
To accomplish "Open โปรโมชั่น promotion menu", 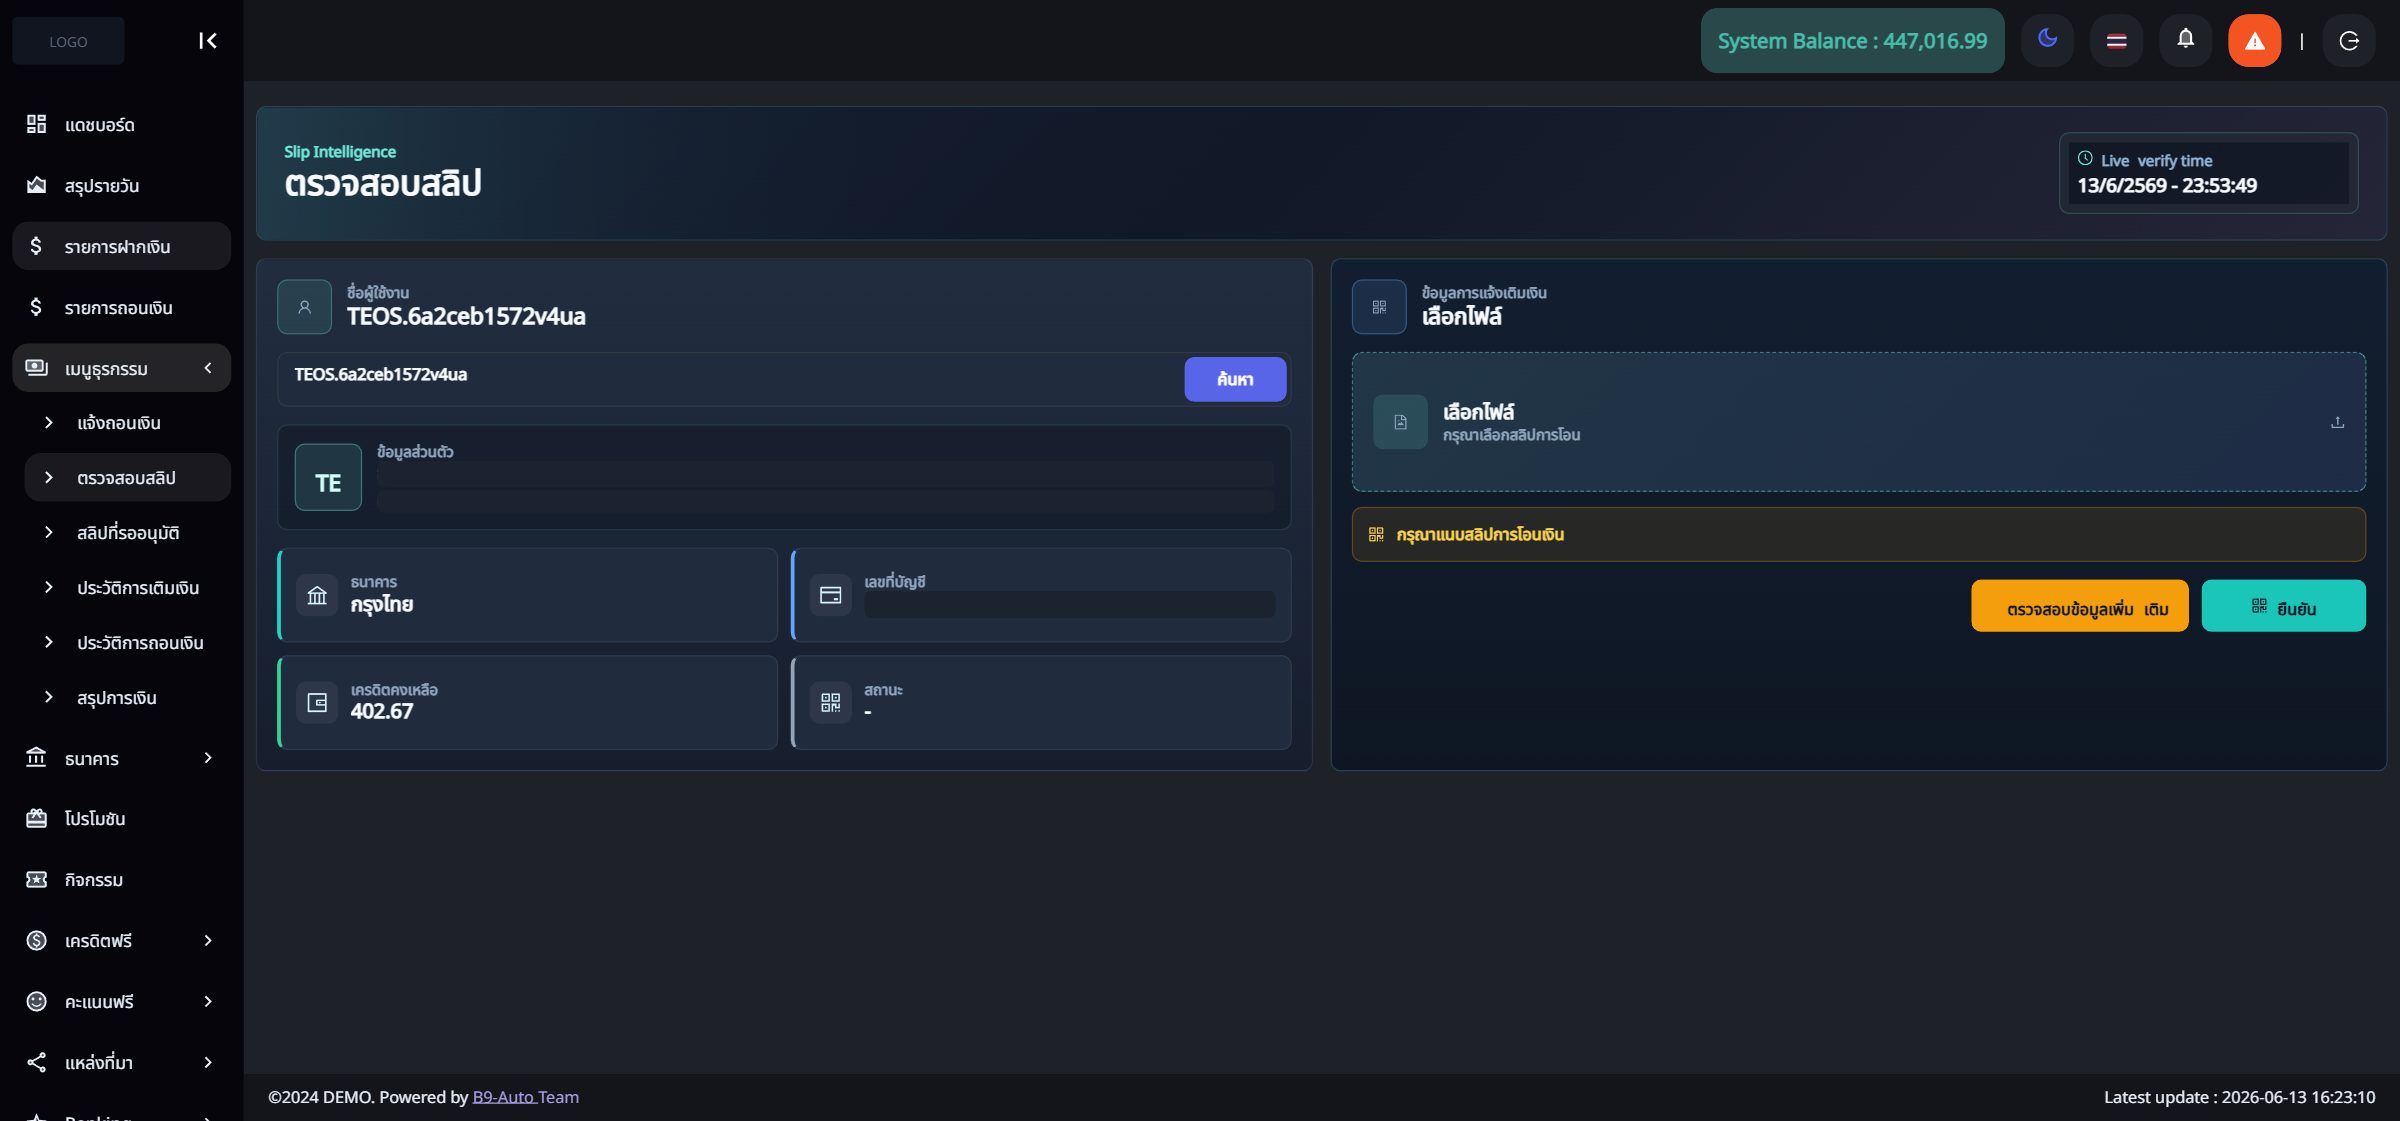I will [121, 819].
